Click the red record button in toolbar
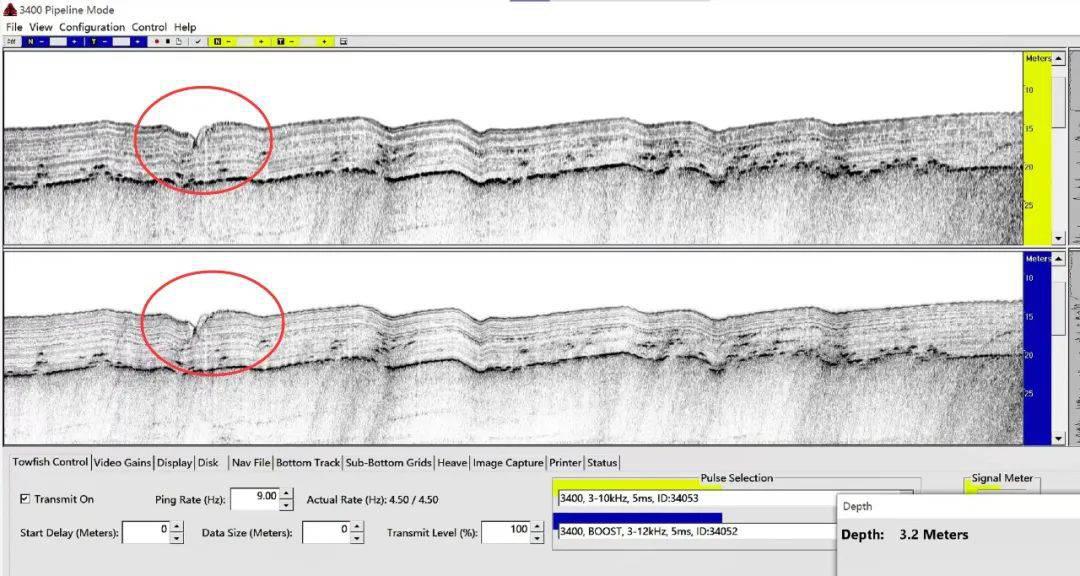1080x576 pixels. click(x=156, y=42)
